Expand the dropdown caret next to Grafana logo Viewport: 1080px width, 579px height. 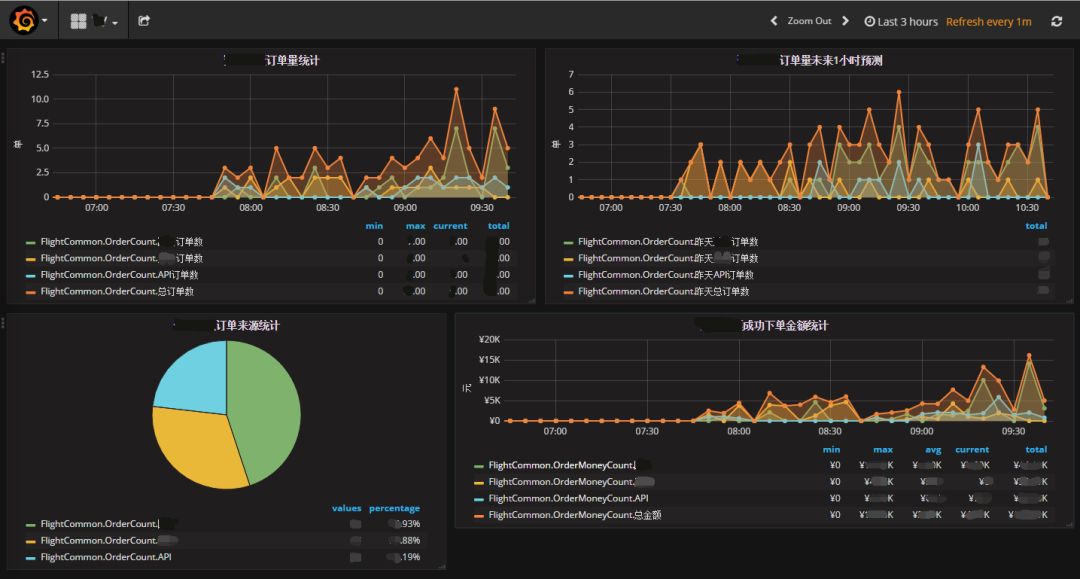click(x=45, y=21)
